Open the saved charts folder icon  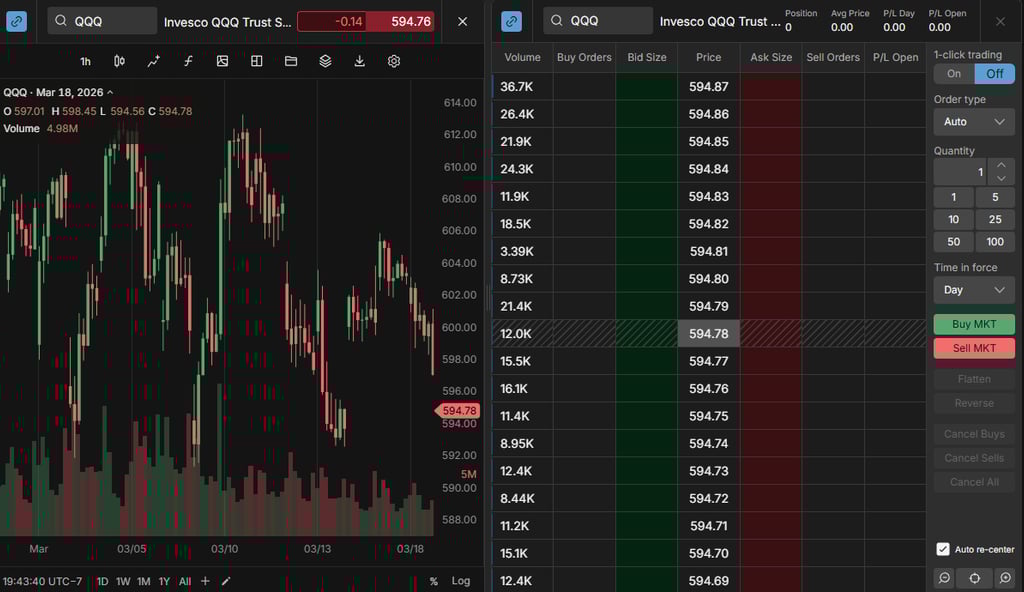pyautogui.click(x=291, y=61)
